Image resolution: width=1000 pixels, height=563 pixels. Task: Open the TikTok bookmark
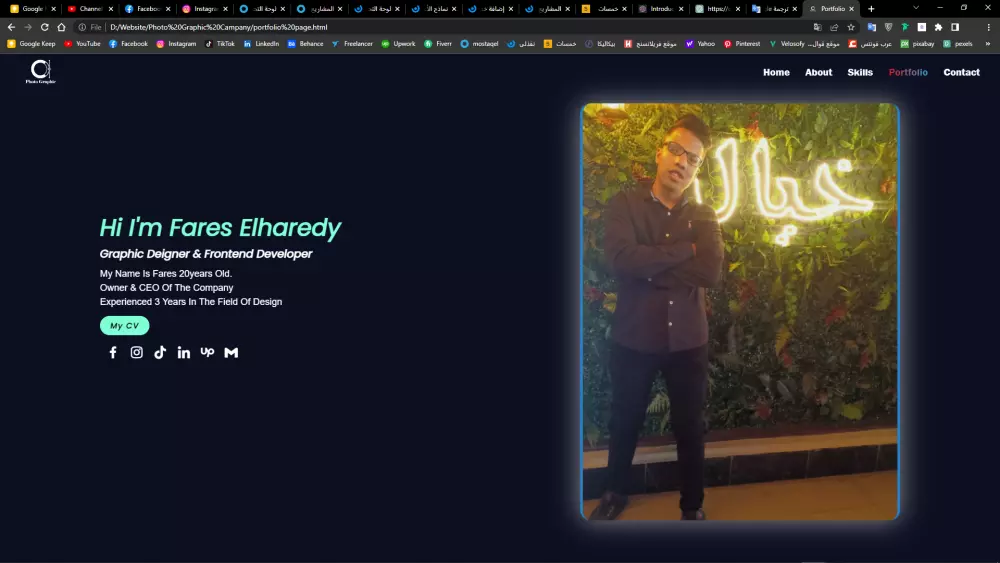219,44
